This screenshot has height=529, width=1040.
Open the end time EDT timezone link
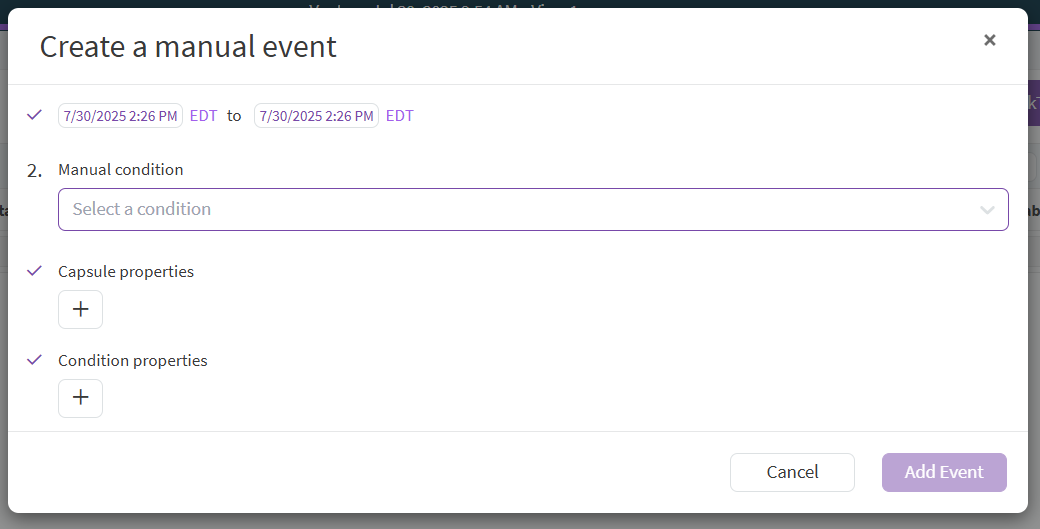pos(400,116)
